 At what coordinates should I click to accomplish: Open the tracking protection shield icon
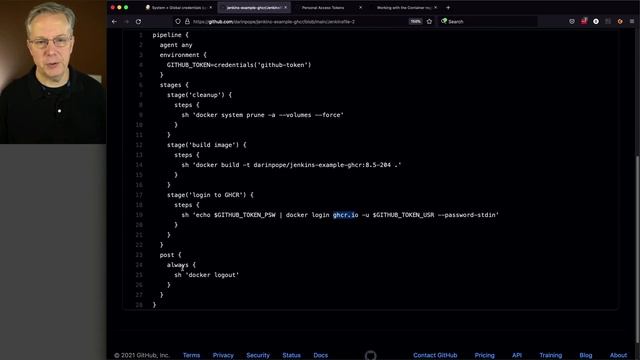point(178,22)
